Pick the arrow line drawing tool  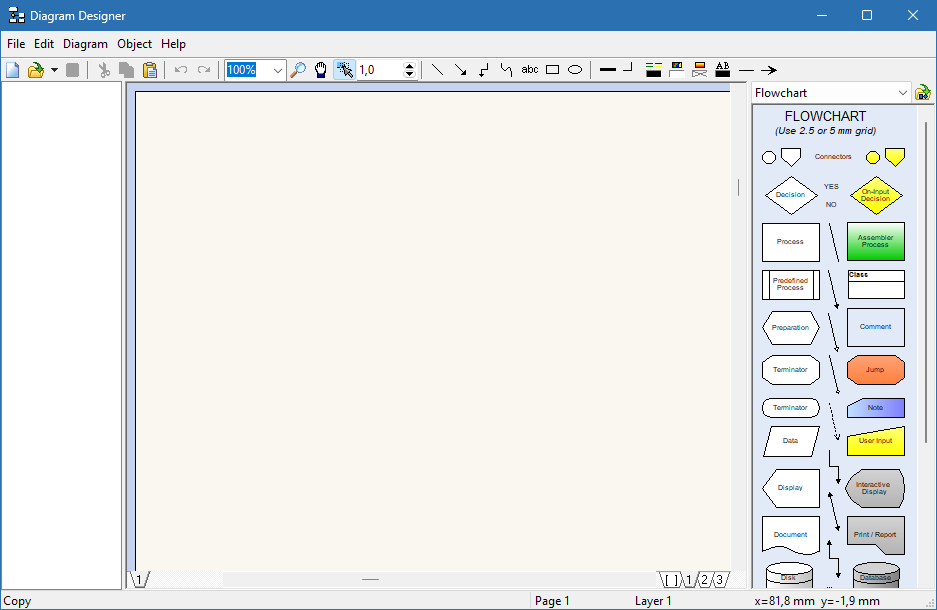460,70
